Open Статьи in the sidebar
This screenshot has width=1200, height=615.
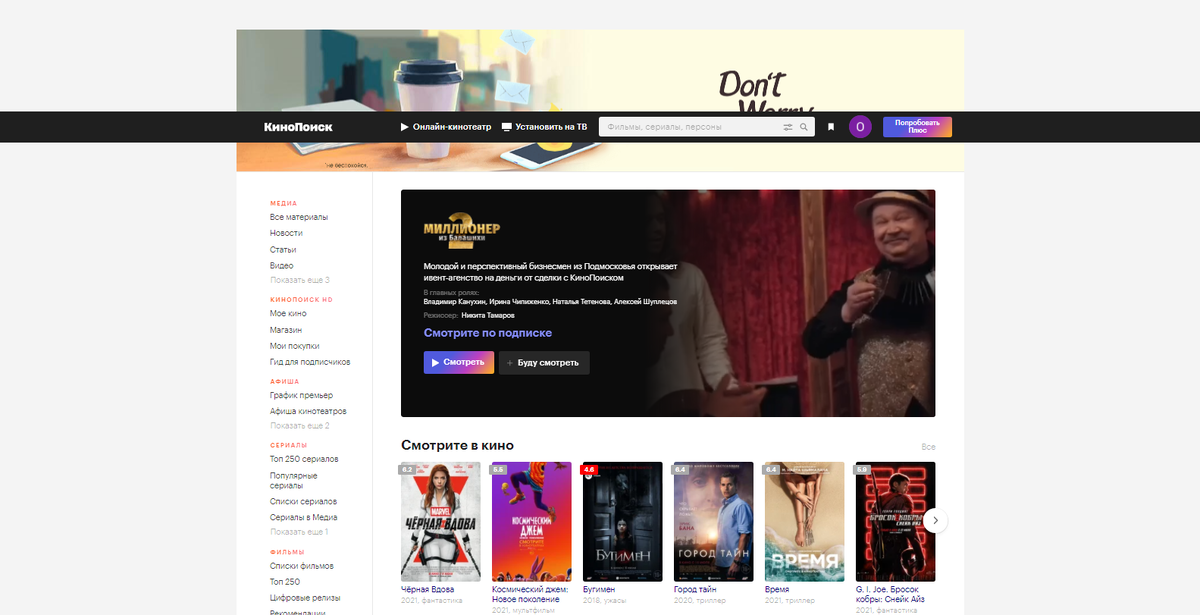tap(283, 250)
